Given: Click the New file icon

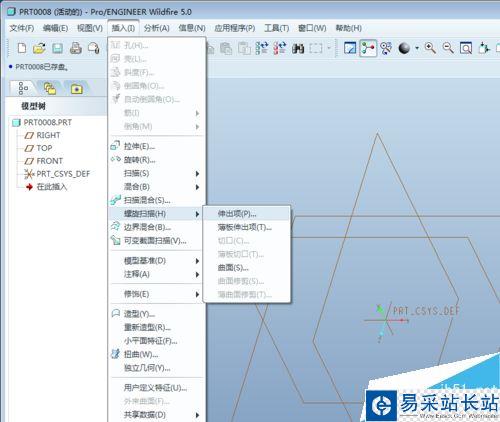Looking at the screenshot, I should (x=22, y=48).
